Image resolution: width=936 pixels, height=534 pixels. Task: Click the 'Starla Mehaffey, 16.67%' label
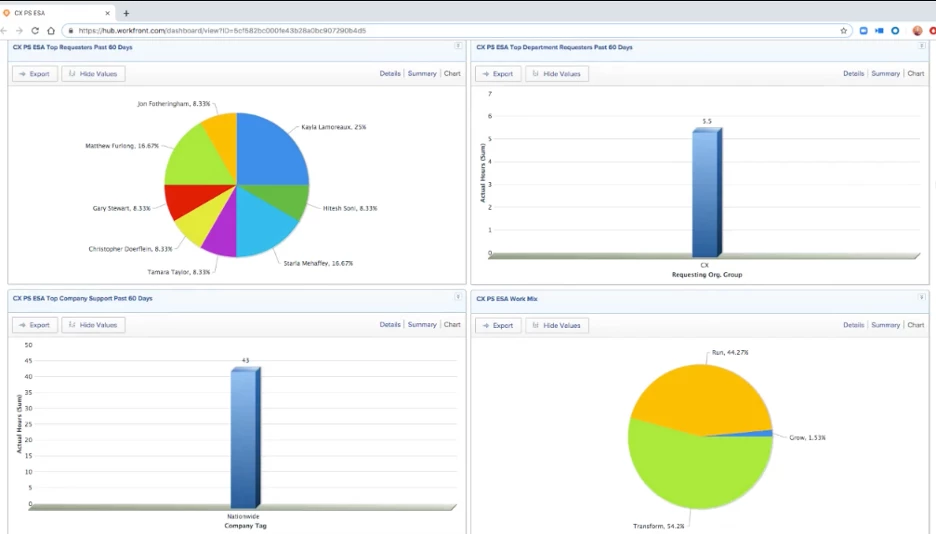coord(318,263)
